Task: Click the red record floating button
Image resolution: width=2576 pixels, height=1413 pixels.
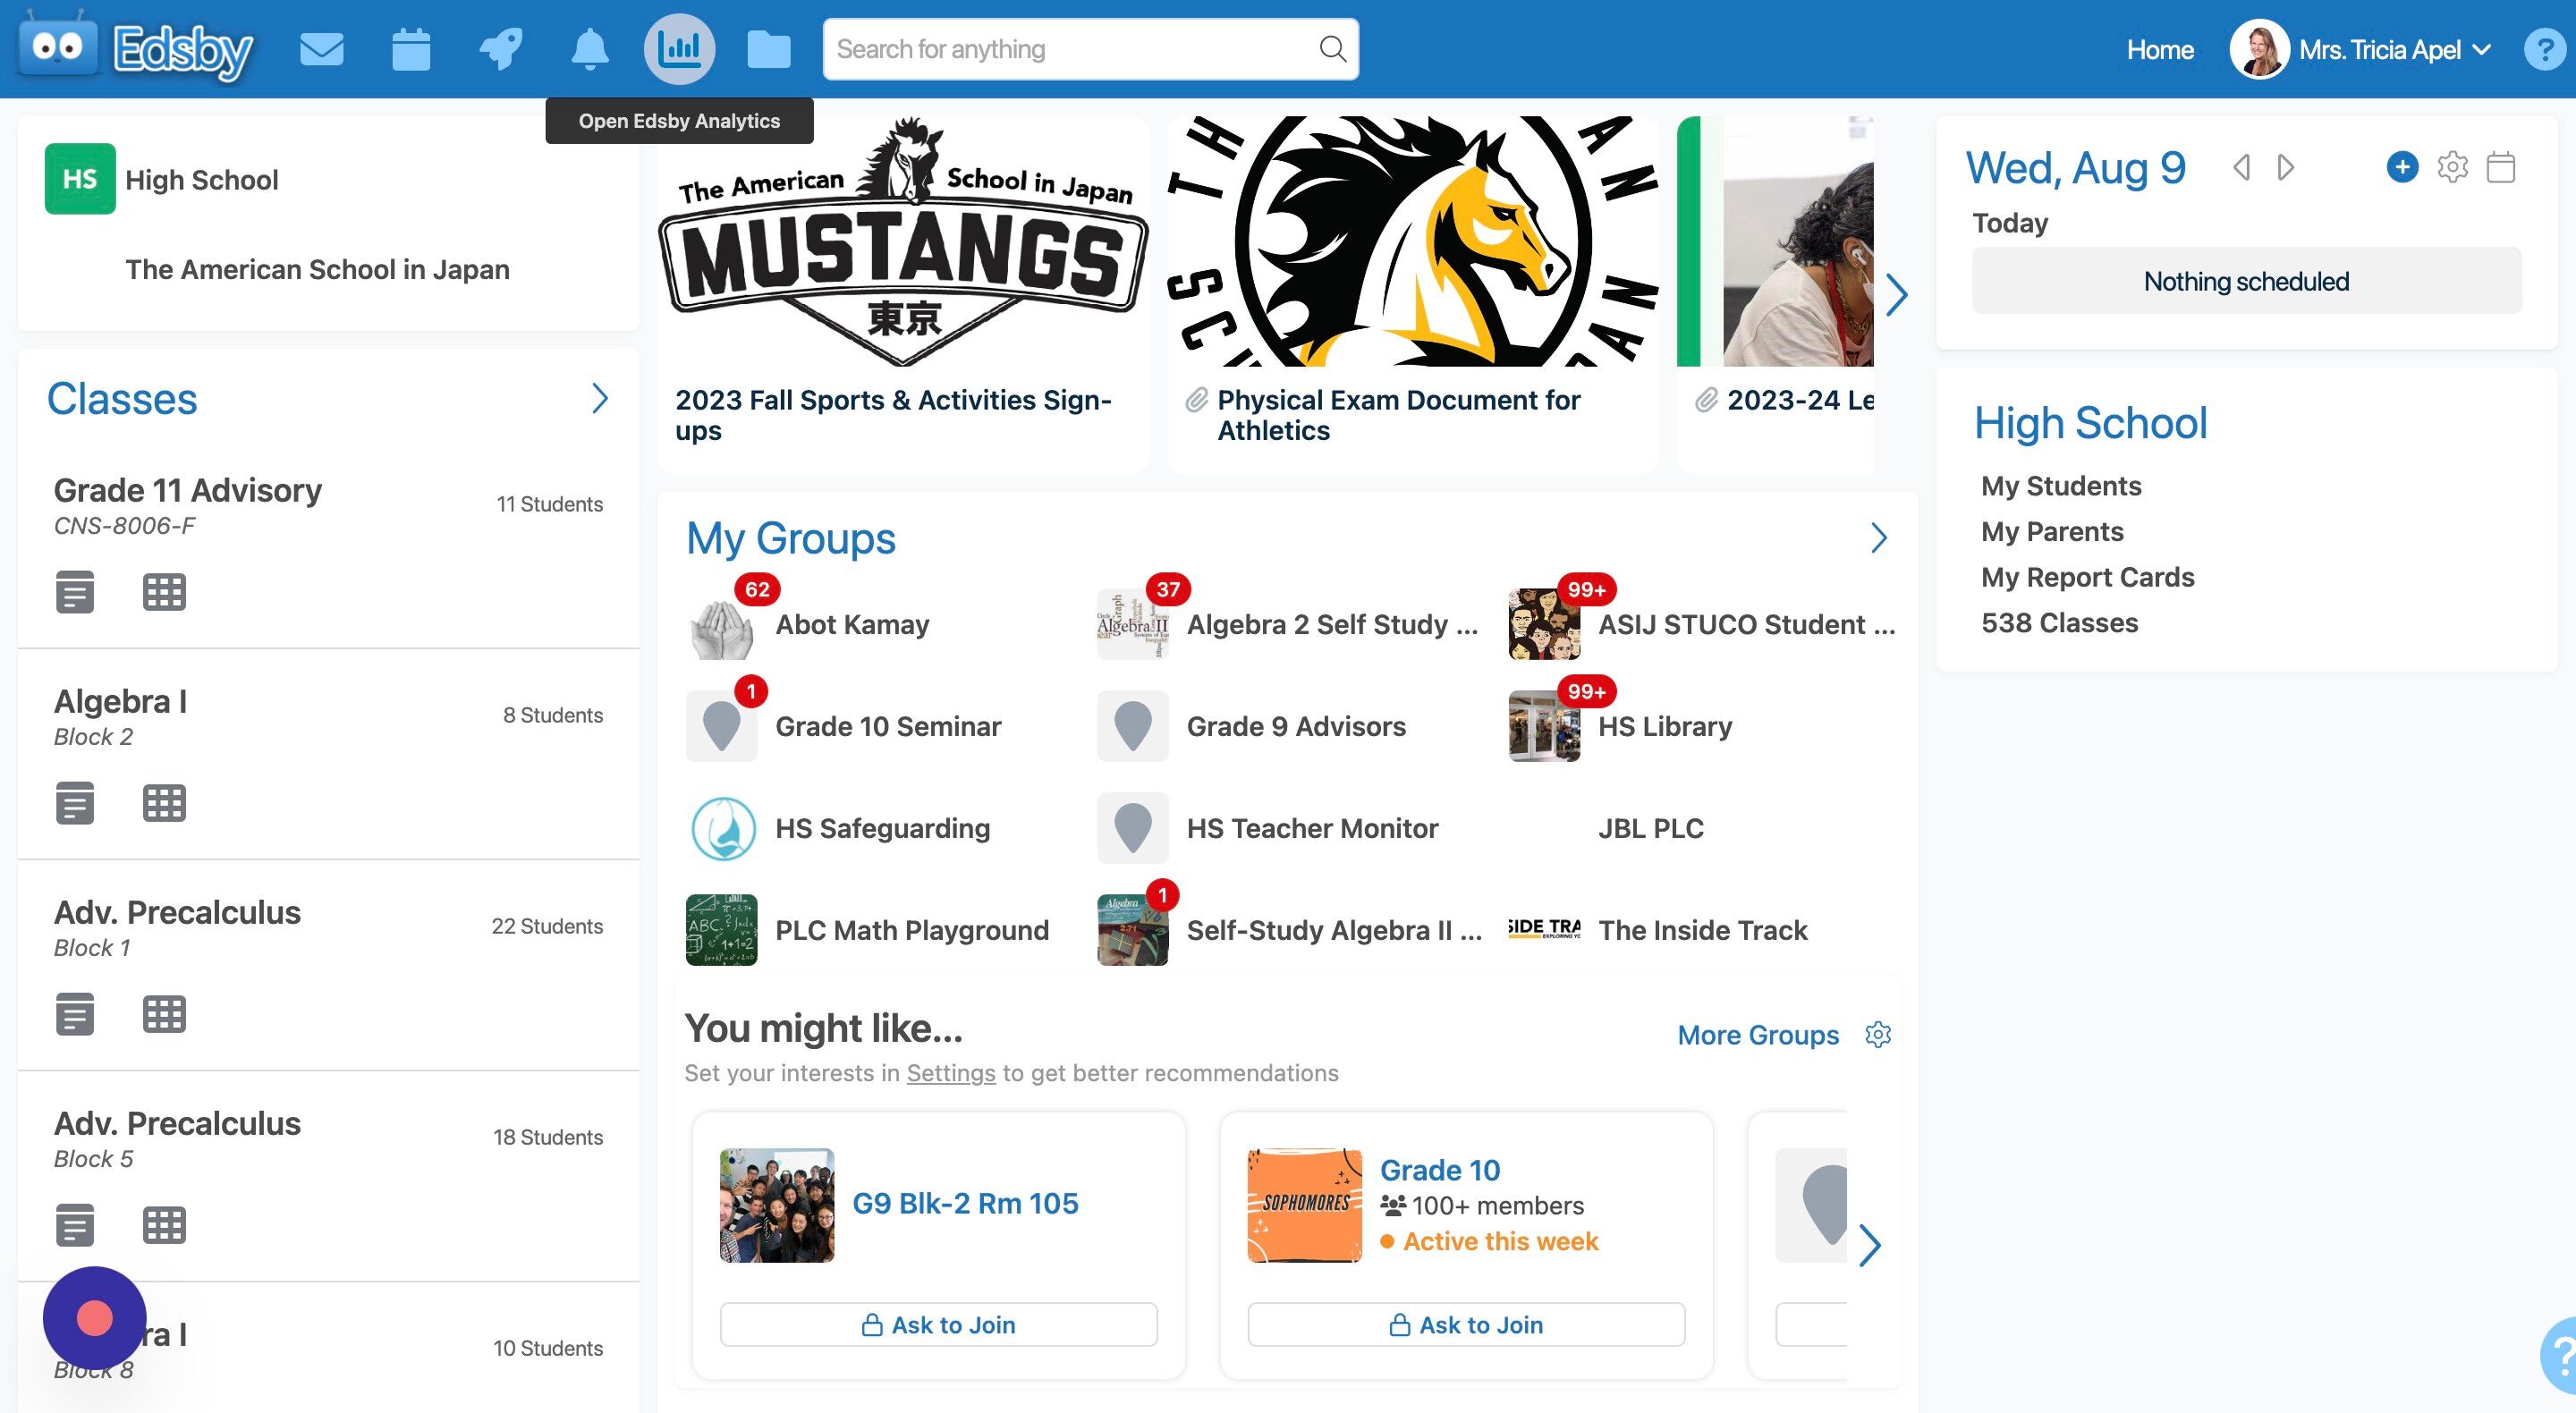Action: click(95, 1318)
